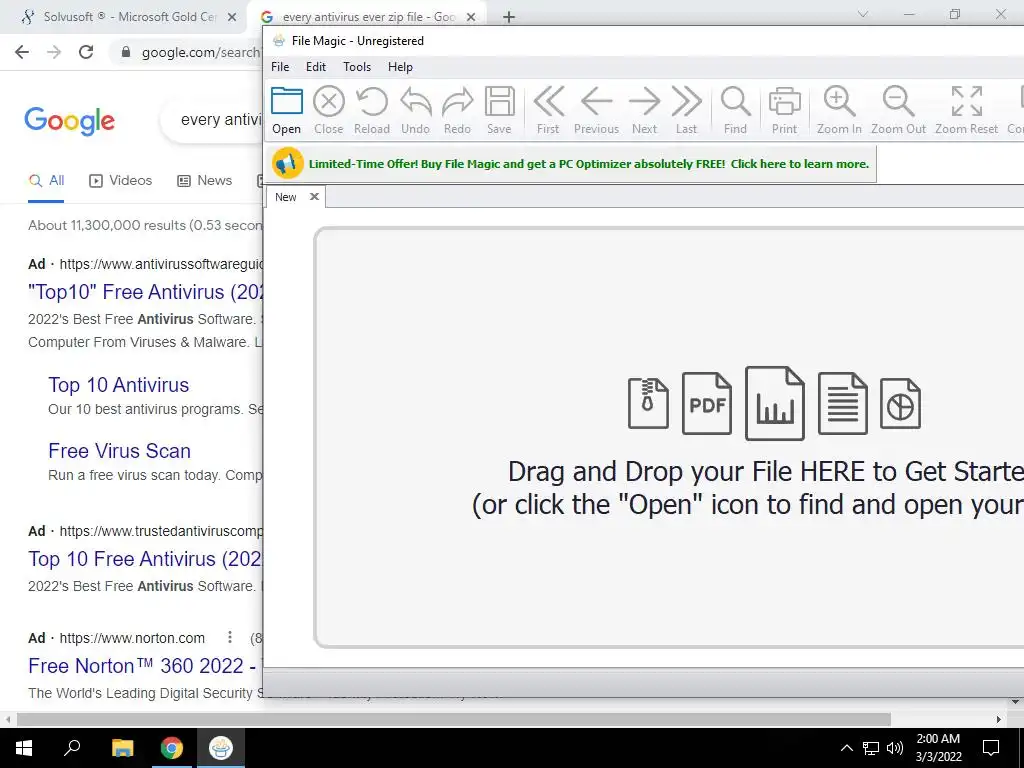Viewport: 1024px width, 768px height.
Task: Open Windows taskbar search
Action: tap(72, 748)
